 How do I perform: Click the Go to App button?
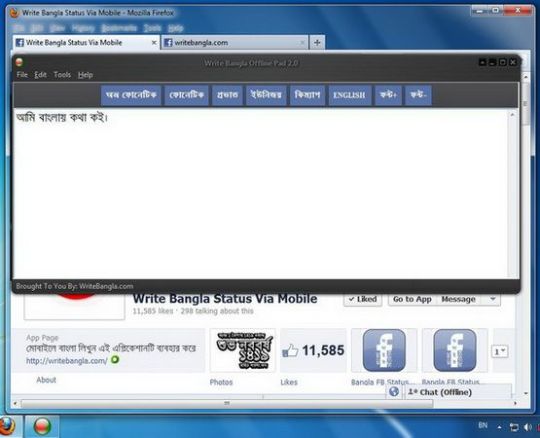click(412, 299)
